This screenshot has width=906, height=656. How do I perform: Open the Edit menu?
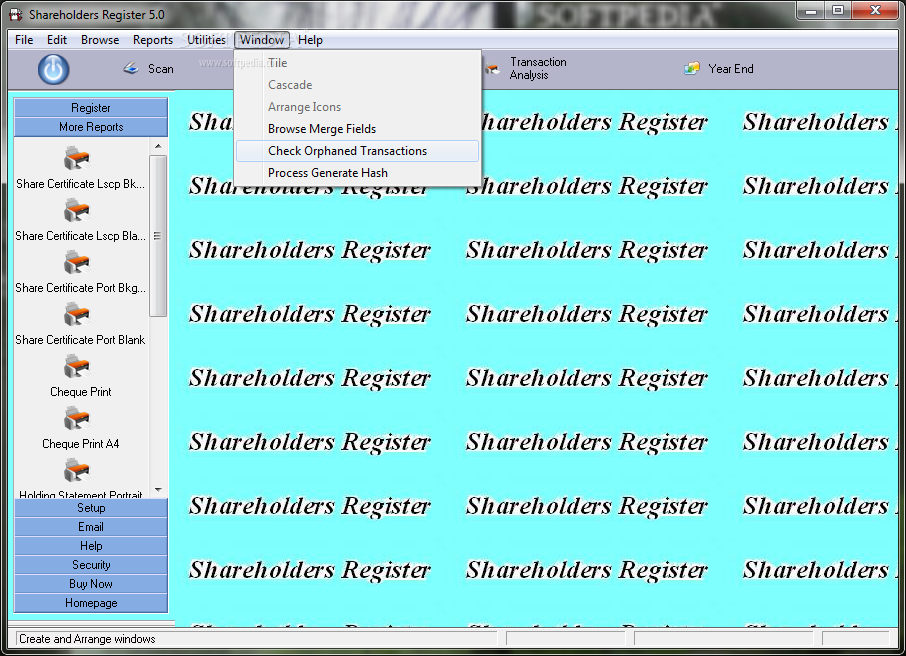point(57,40)
